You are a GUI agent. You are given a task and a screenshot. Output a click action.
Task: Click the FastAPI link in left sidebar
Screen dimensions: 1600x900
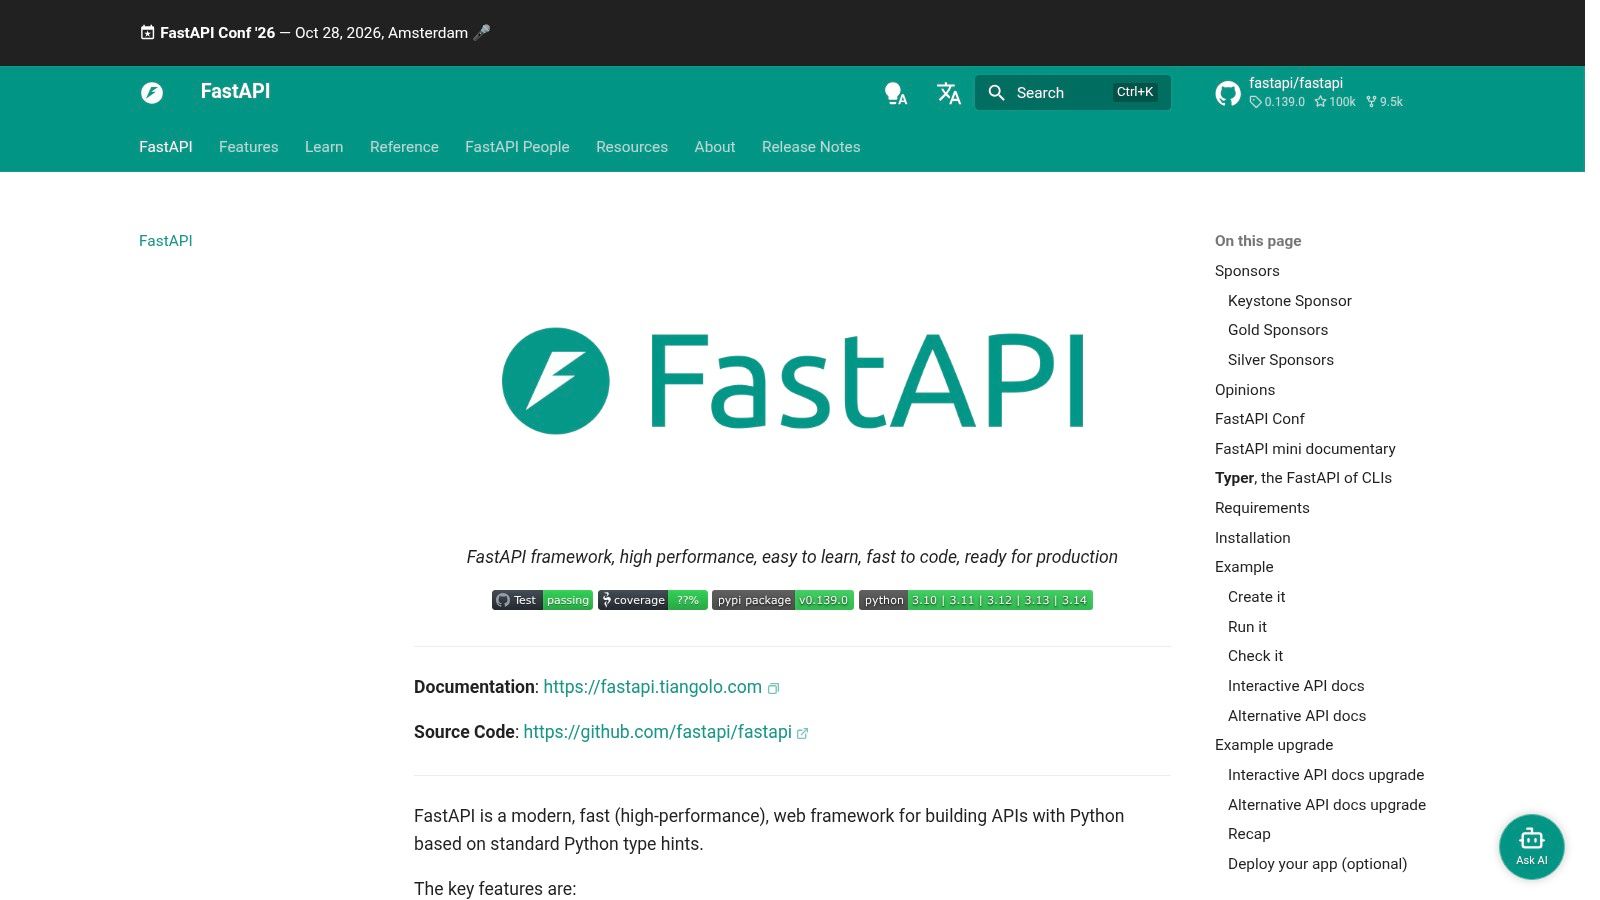pyautogui.click(x=166, y=241)
